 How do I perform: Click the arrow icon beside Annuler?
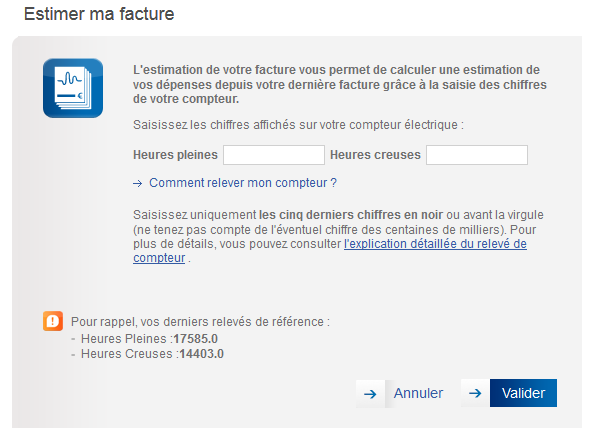370,394
